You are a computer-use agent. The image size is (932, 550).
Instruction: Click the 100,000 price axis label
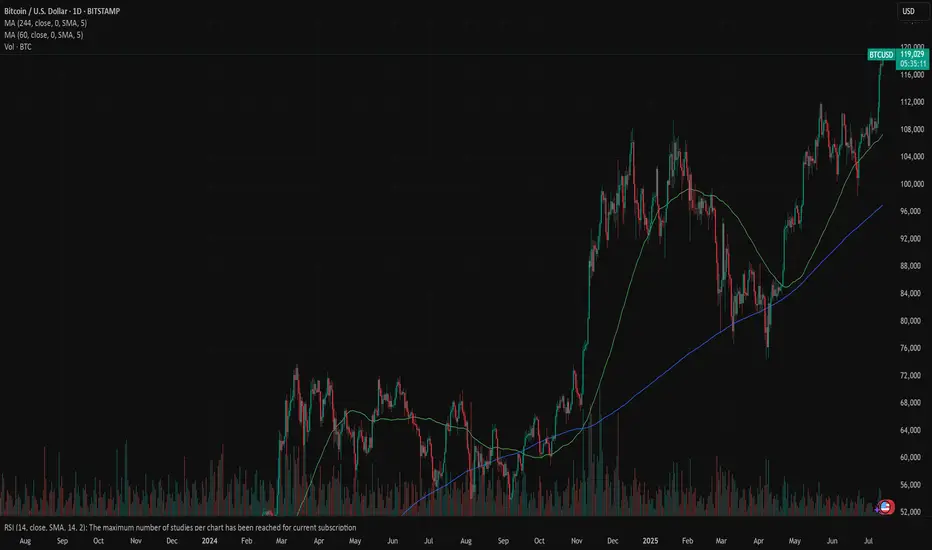click(x=912, y=184)
